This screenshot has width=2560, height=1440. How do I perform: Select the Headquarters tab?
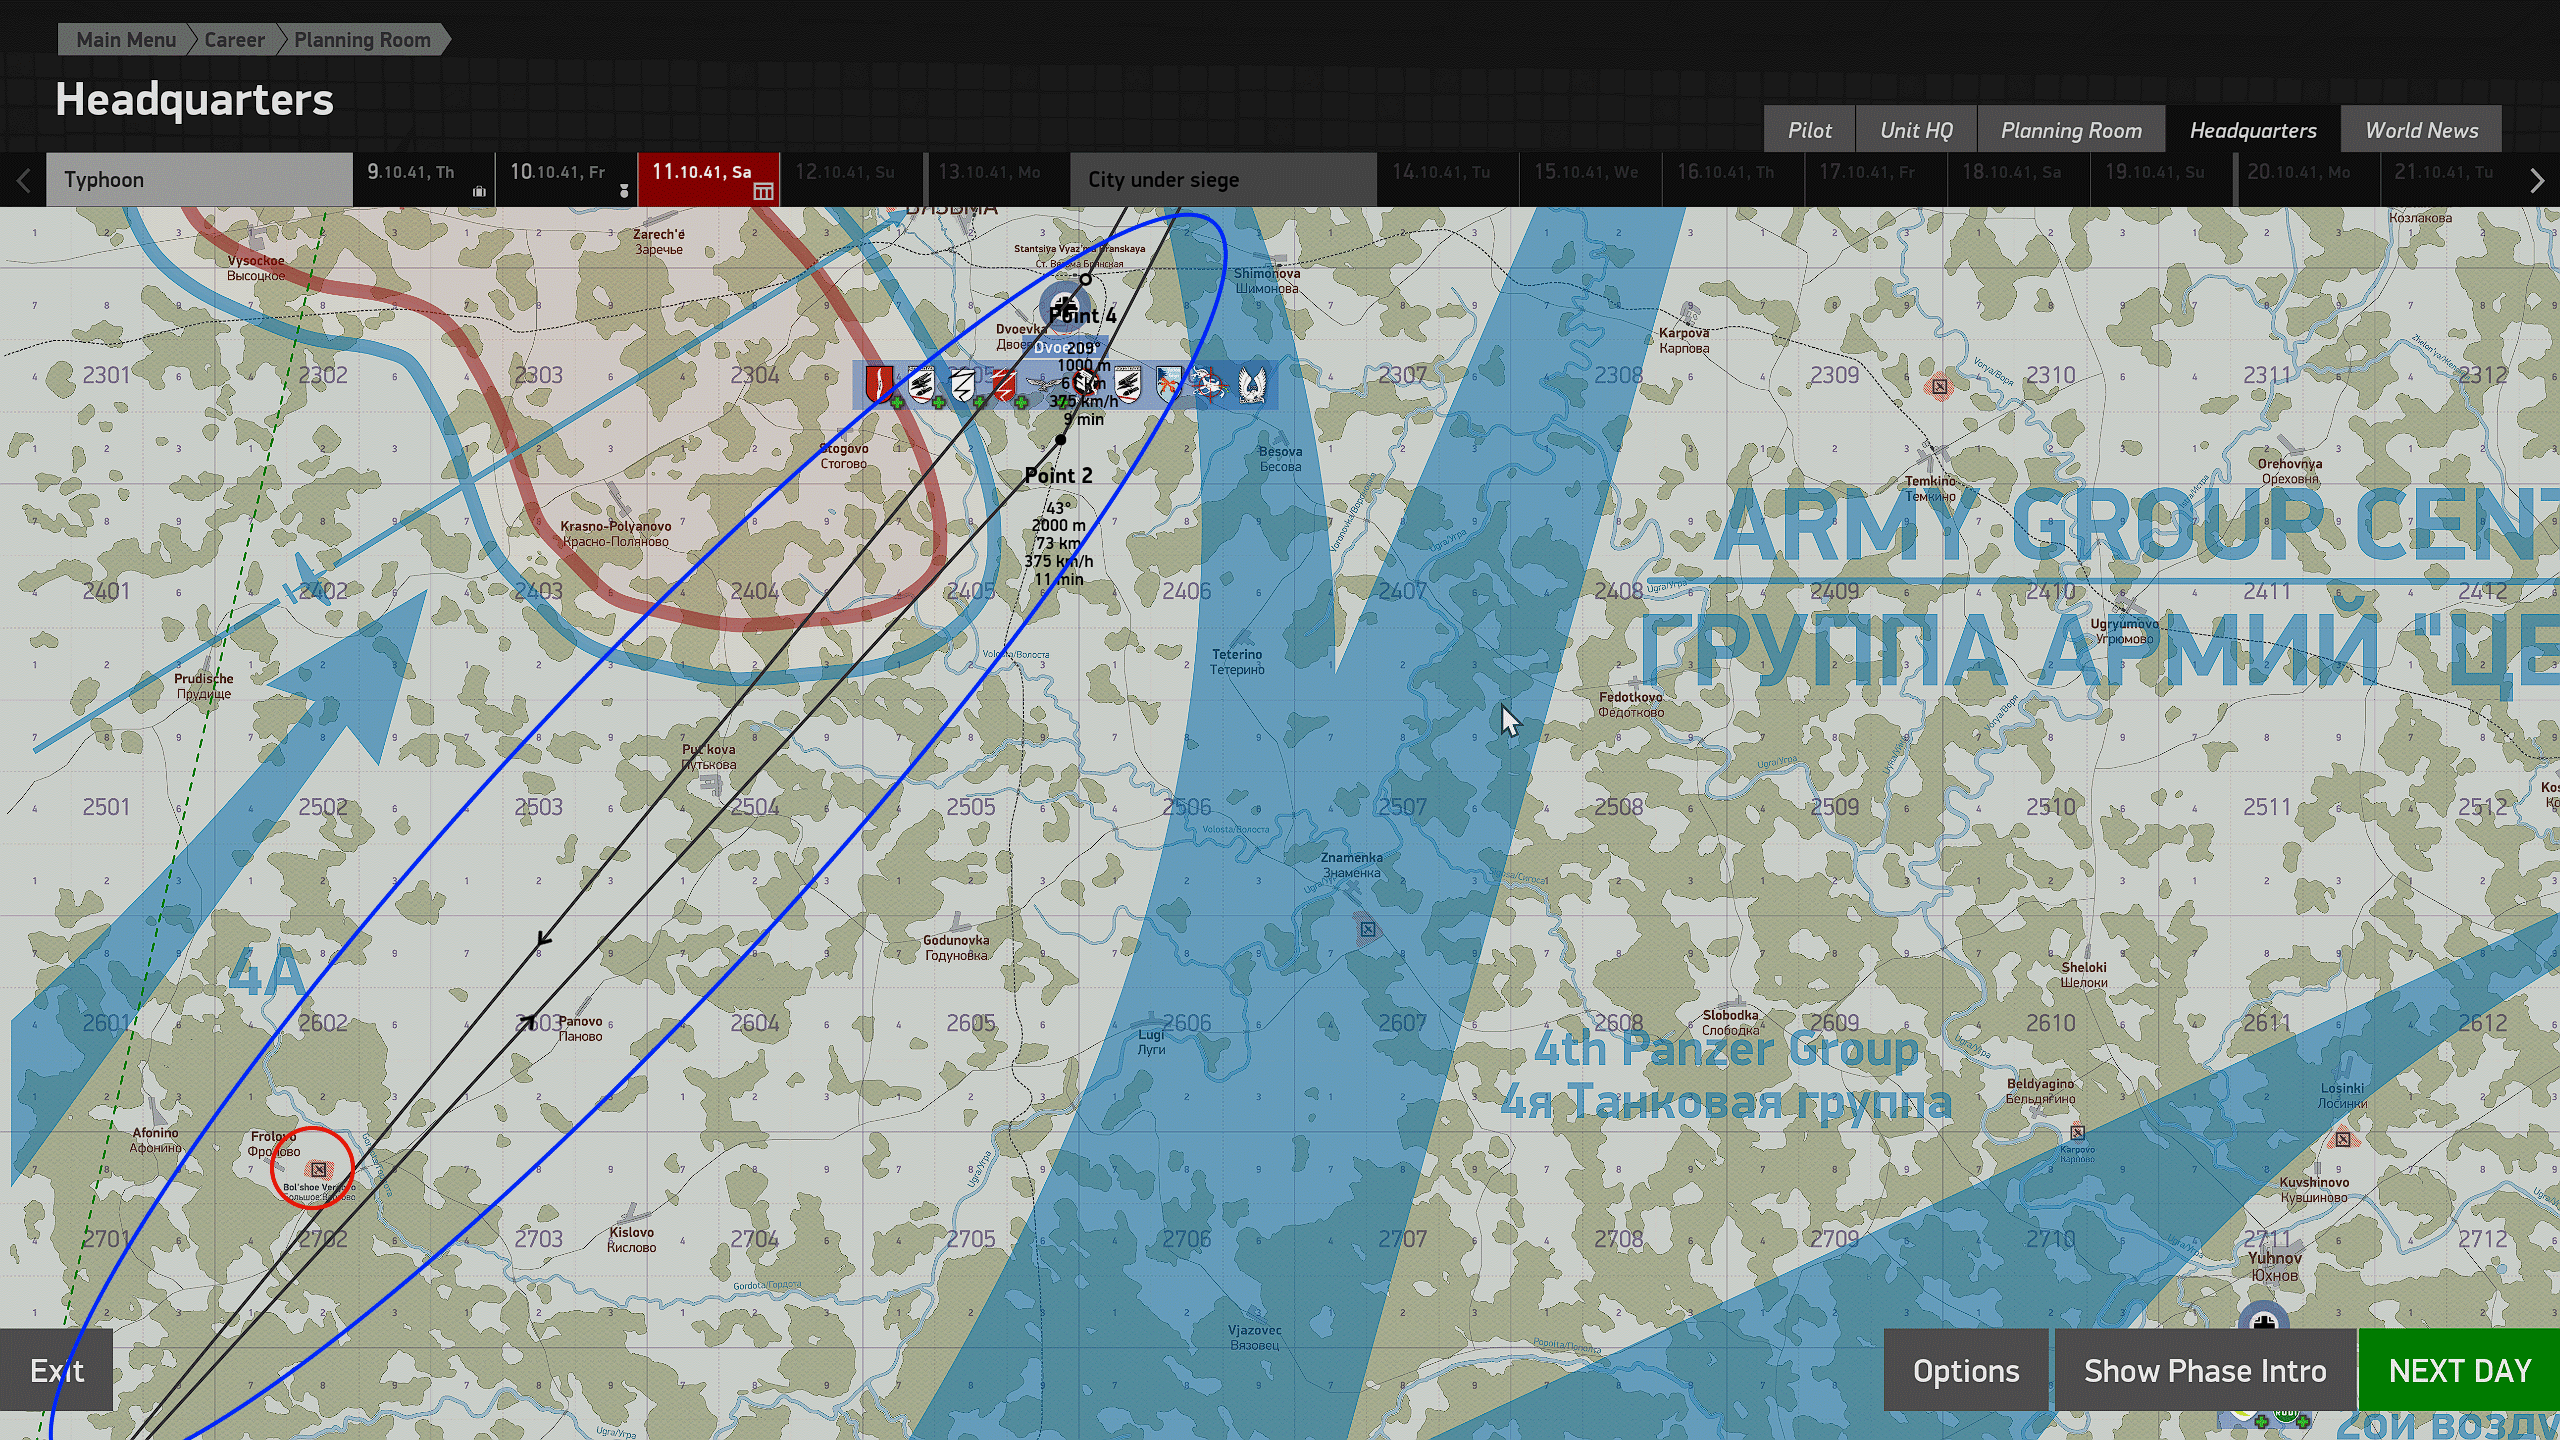(x=2253, y=130)
